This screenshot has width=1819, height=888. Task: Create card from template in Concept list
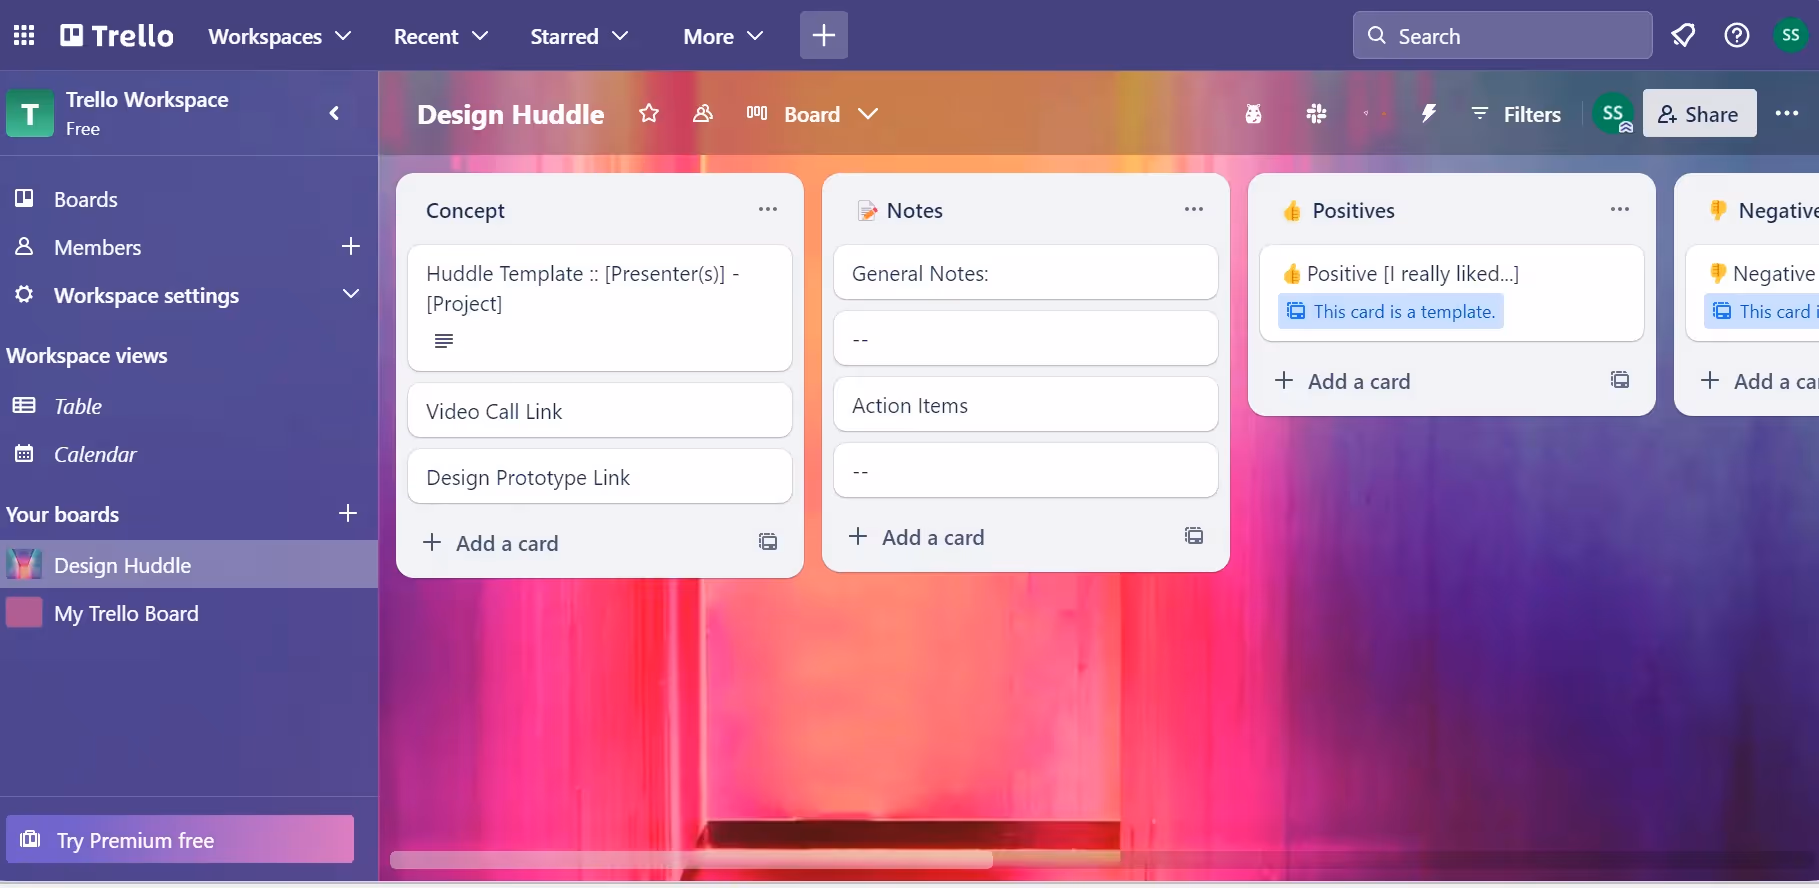[x=767, y=542]
